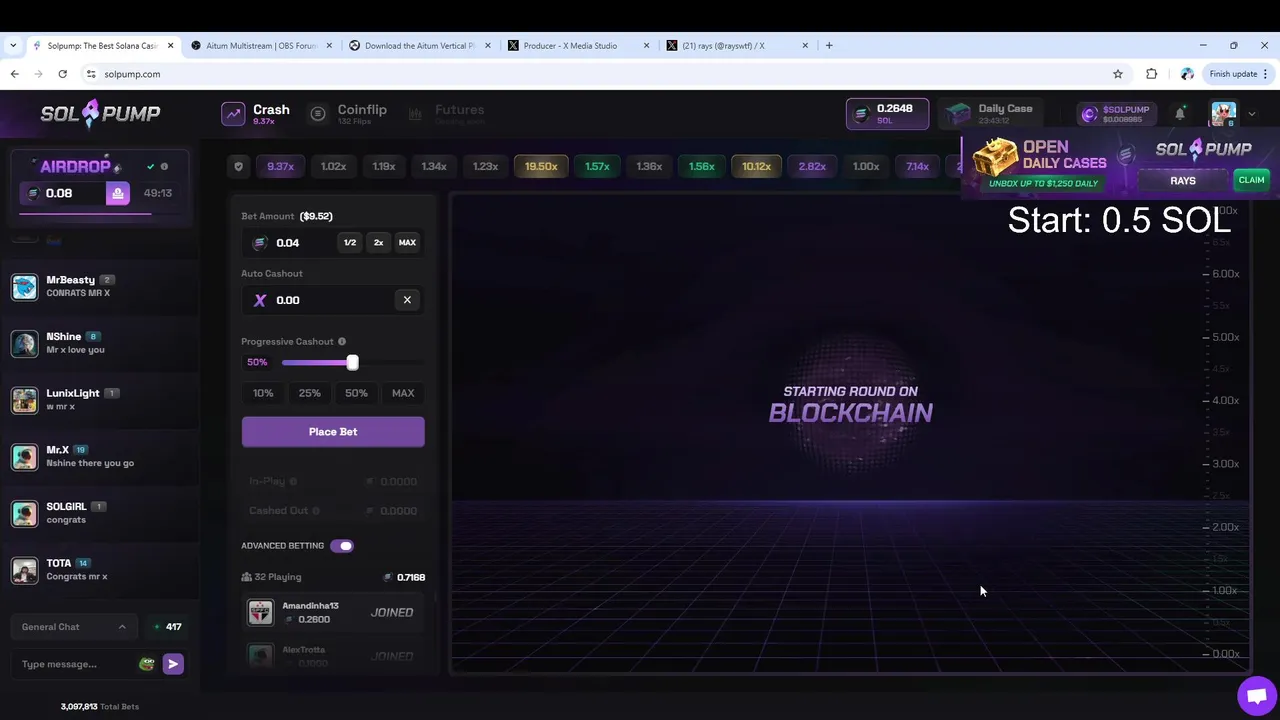
Task: Click the Progressive Cashout info icon
Action: [x=342, y=342]
